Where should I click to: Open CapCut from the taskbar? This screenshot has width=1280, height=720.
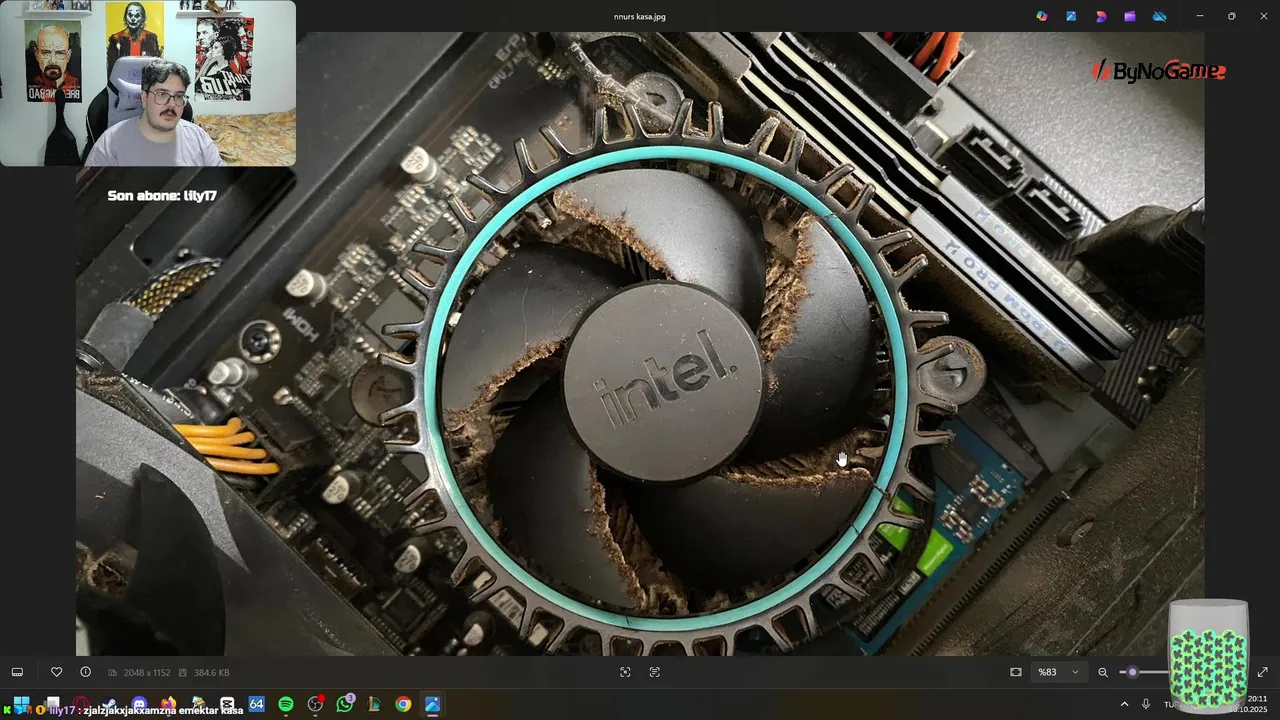pyautogui.click(x=227, y=704)
